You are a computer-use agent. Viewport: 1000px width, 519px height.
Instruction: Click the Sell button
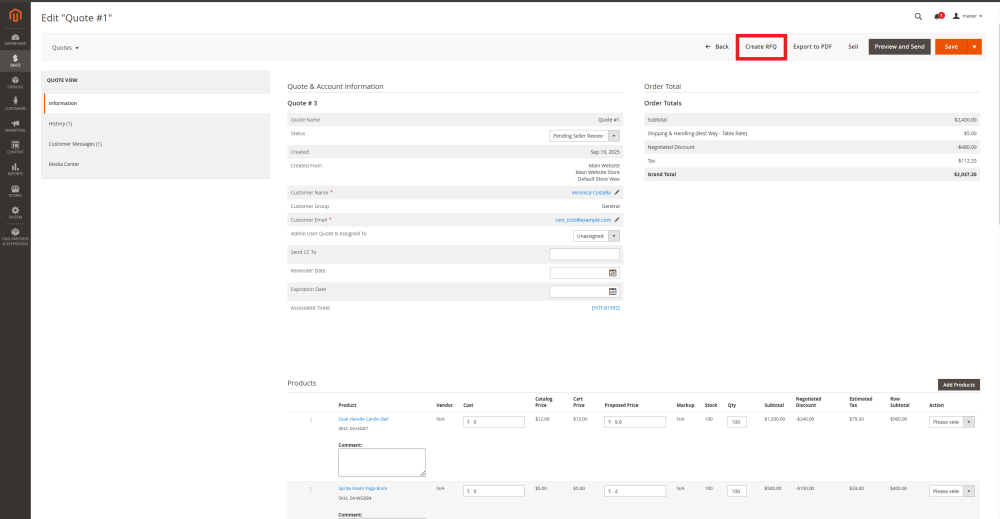(x=853, y=47)
